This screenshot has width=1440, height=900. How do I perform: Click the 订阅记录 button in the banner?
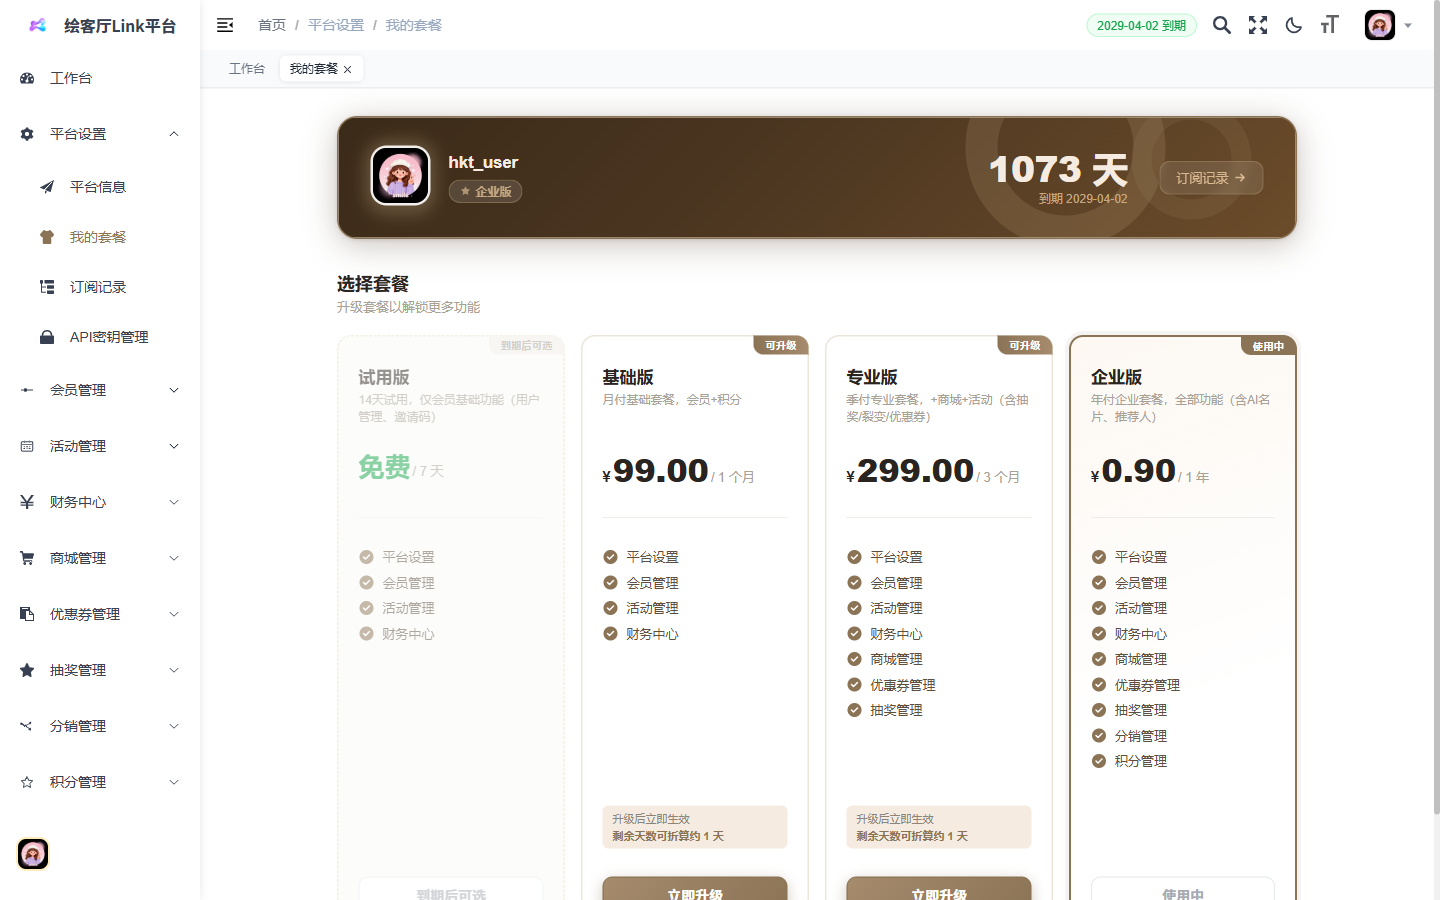[1211, 177]
